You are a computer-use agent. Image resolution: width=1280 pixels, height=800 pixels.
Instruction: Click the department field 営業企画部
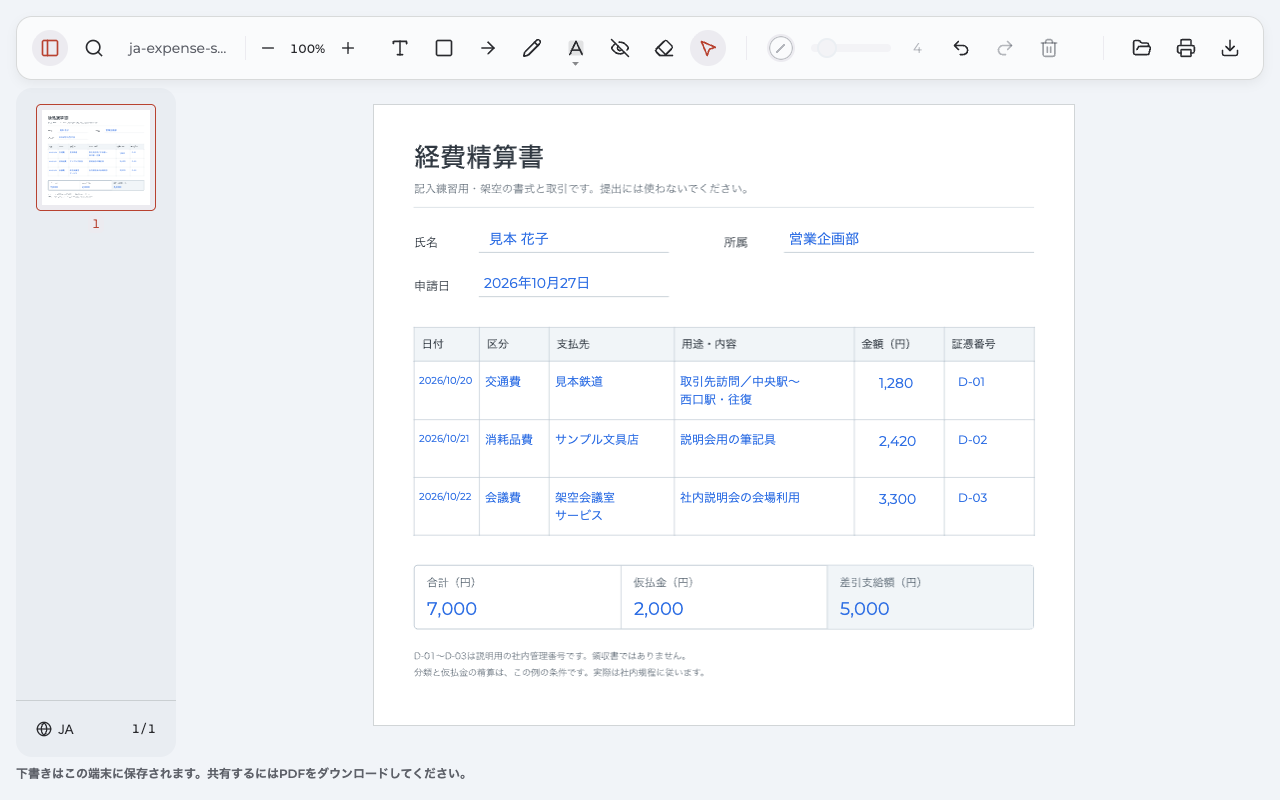click(x=909, y=239)
